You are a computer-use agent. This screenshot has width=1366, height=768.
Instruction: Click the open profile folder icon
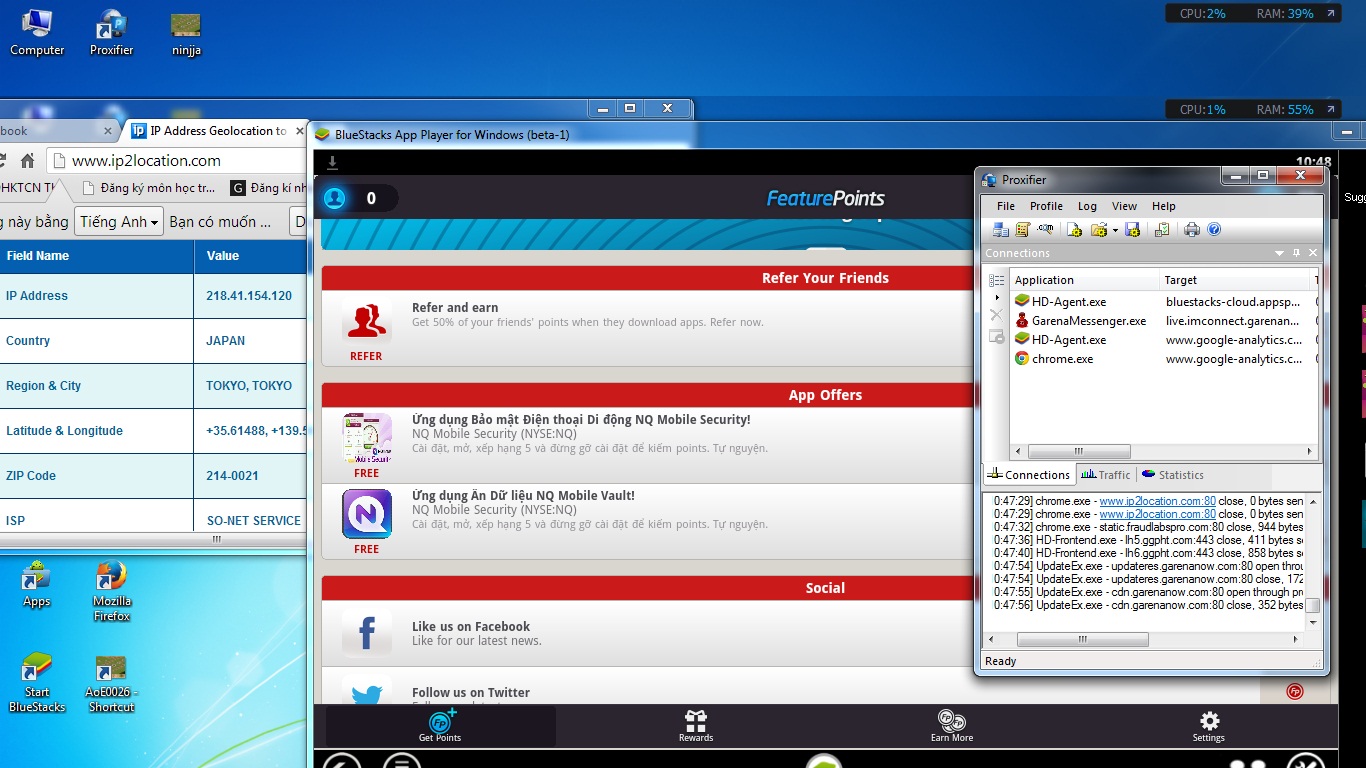click(x=1099, y=230)
